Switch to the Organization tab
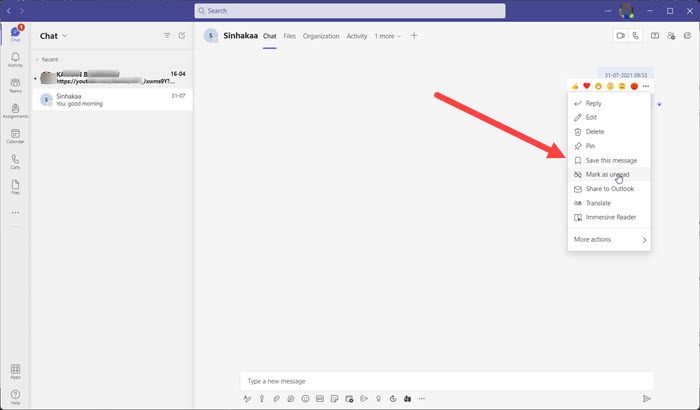 click(x=321, y=36)
